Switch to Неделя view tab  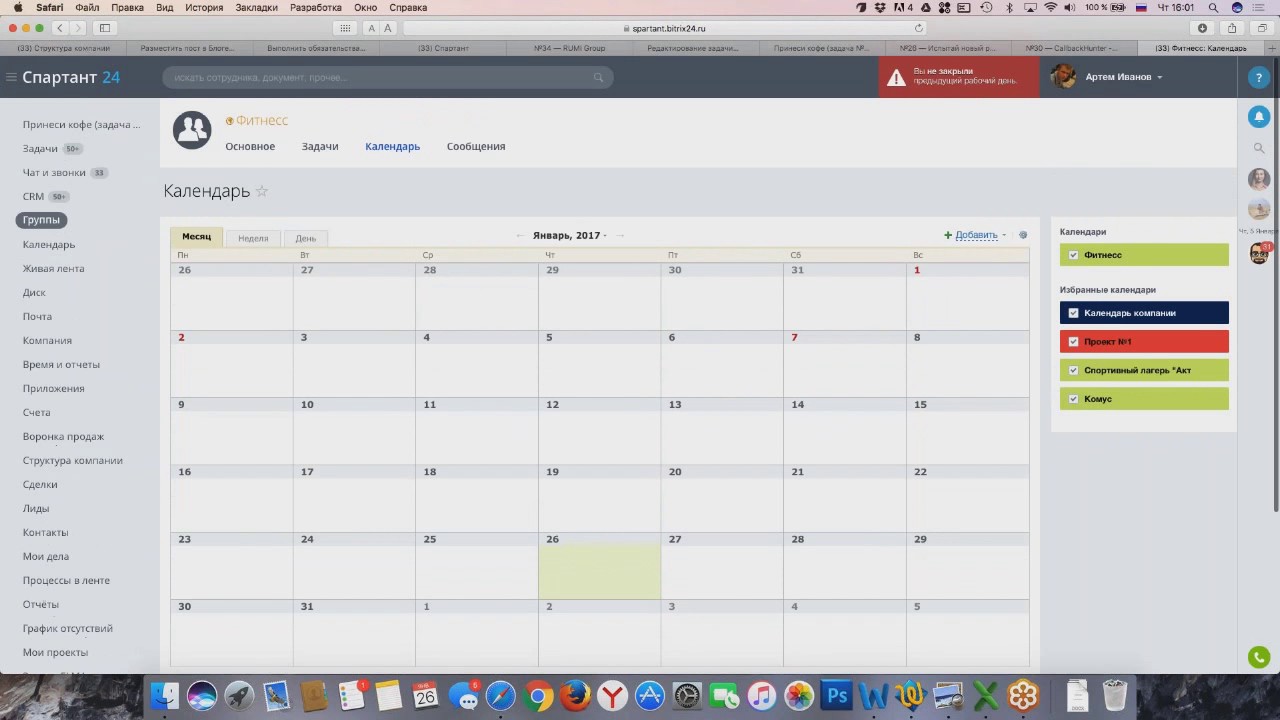pyautogui.click(x=253, y=238)
